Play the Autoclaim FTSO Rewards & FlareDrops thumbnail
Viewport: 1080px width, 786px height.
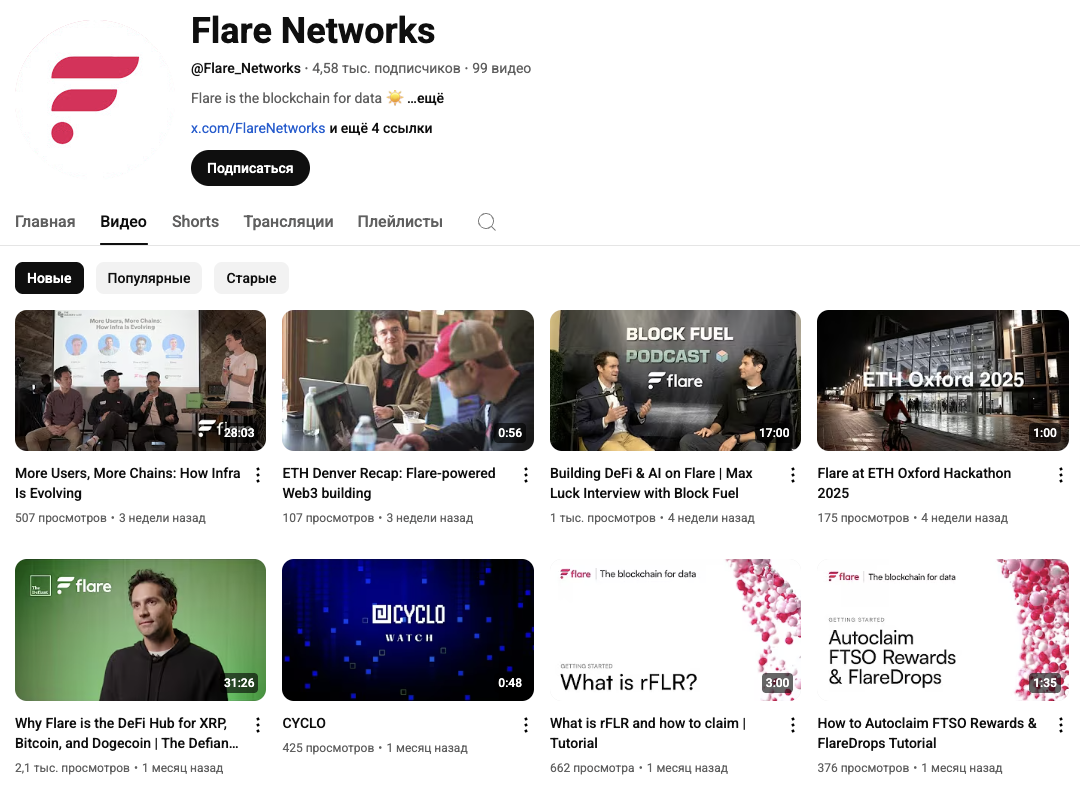click(x=943, y=630)
